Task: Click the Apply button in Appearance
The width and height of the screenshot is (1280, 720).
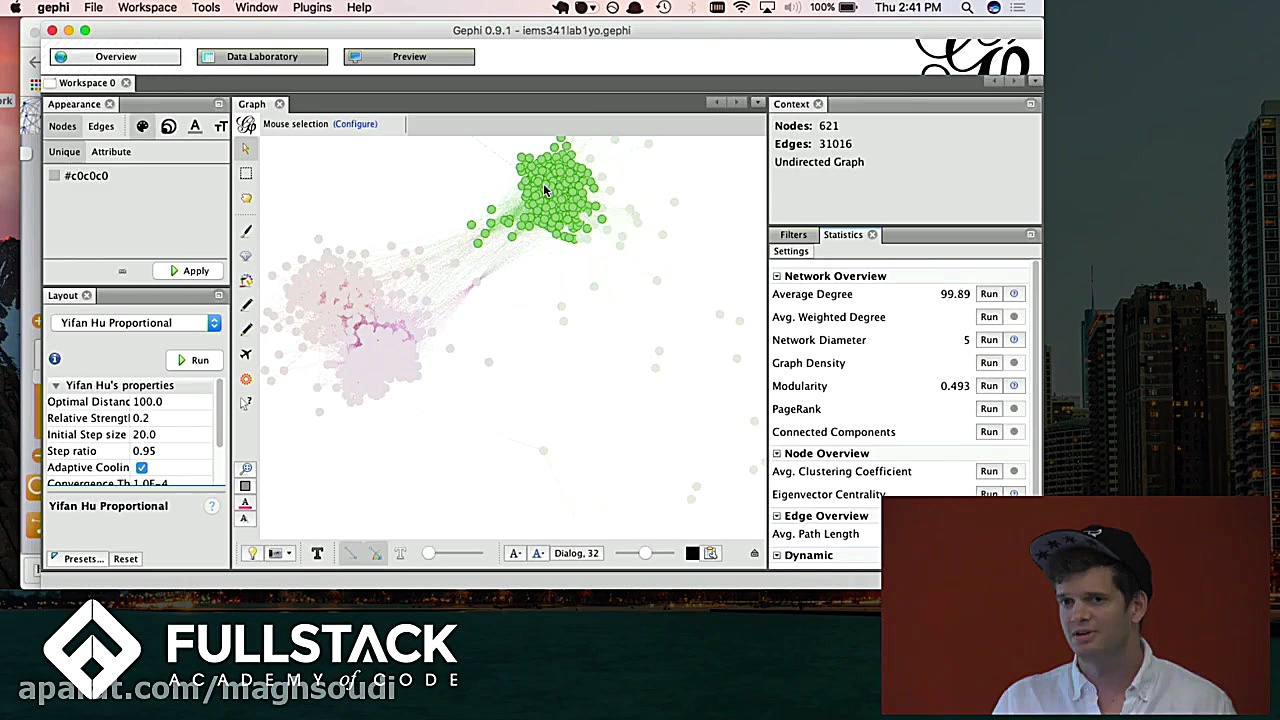Action: coord(189,271)
